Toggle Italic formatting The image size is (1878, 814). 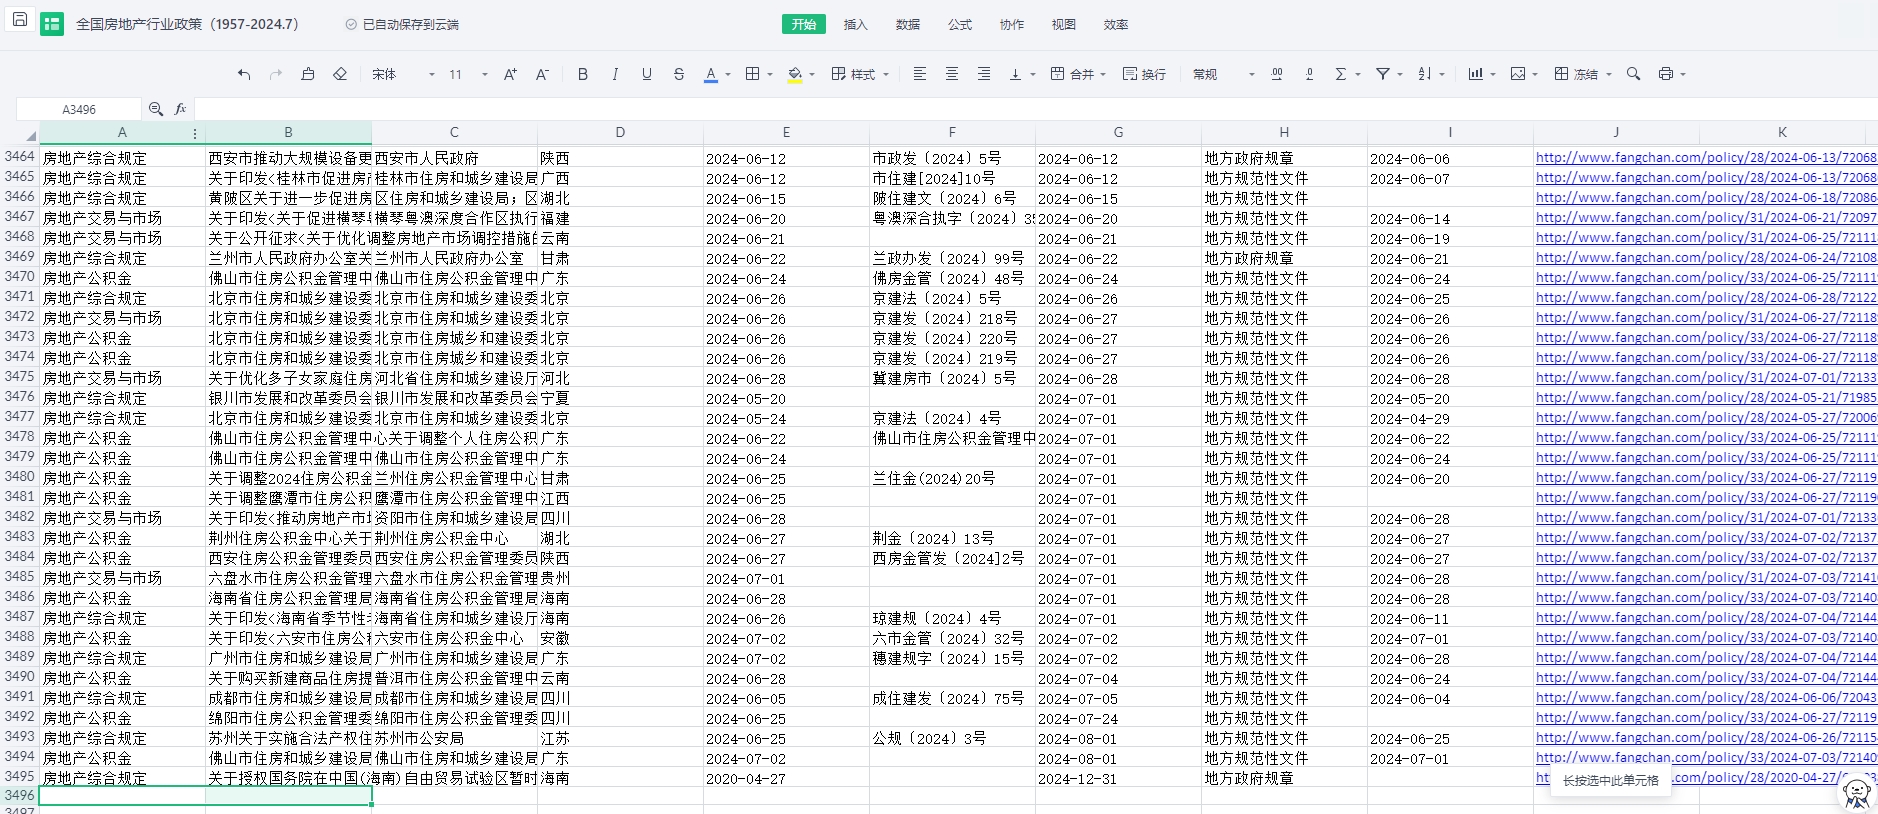click(x=615, y=74)
